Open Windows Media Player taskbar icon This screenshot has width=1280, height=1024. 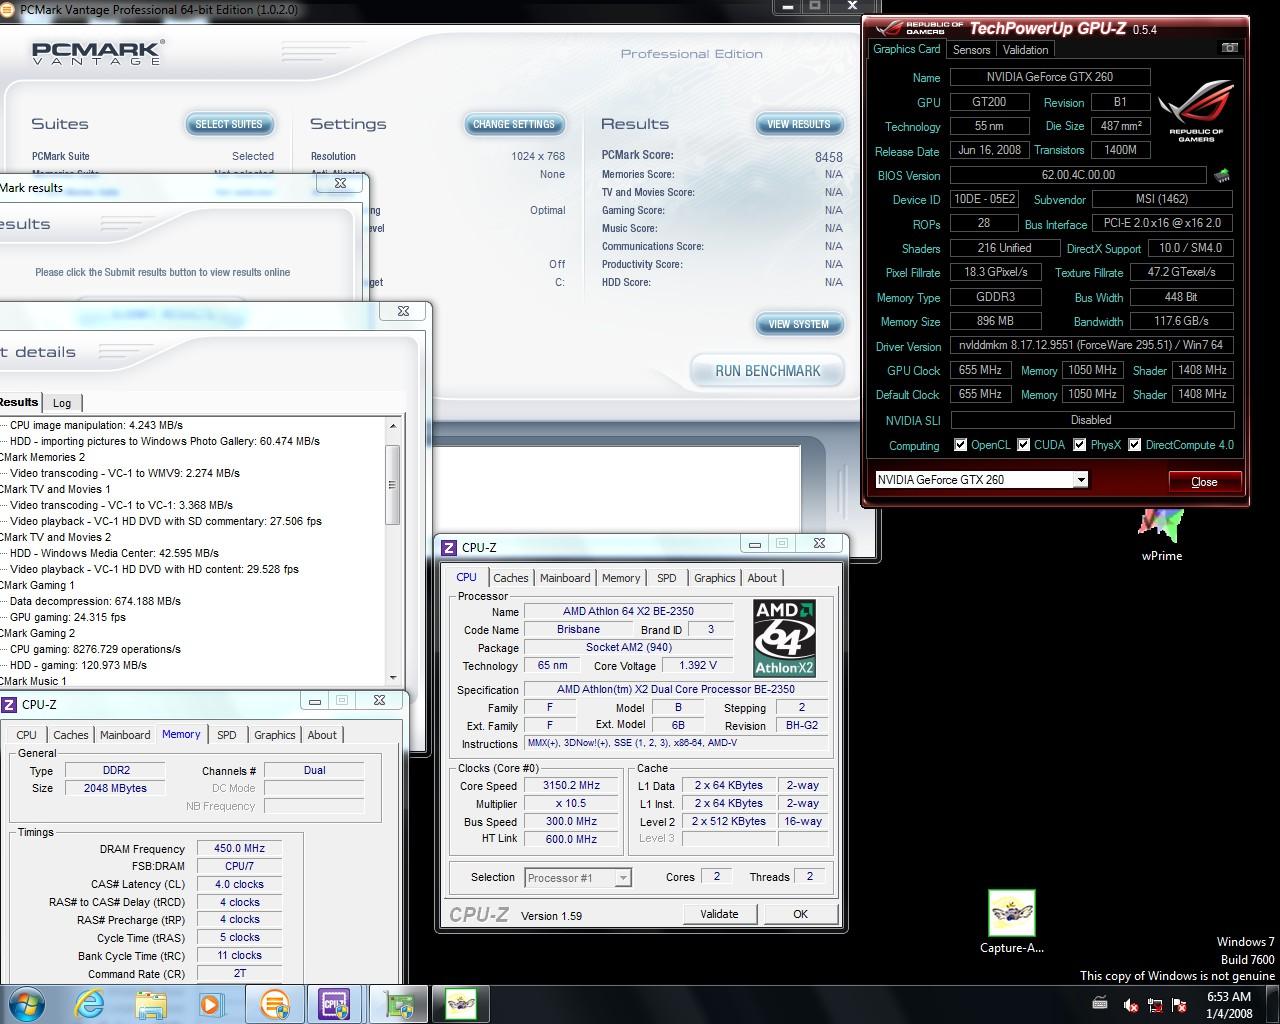(x=211, y=1004)
